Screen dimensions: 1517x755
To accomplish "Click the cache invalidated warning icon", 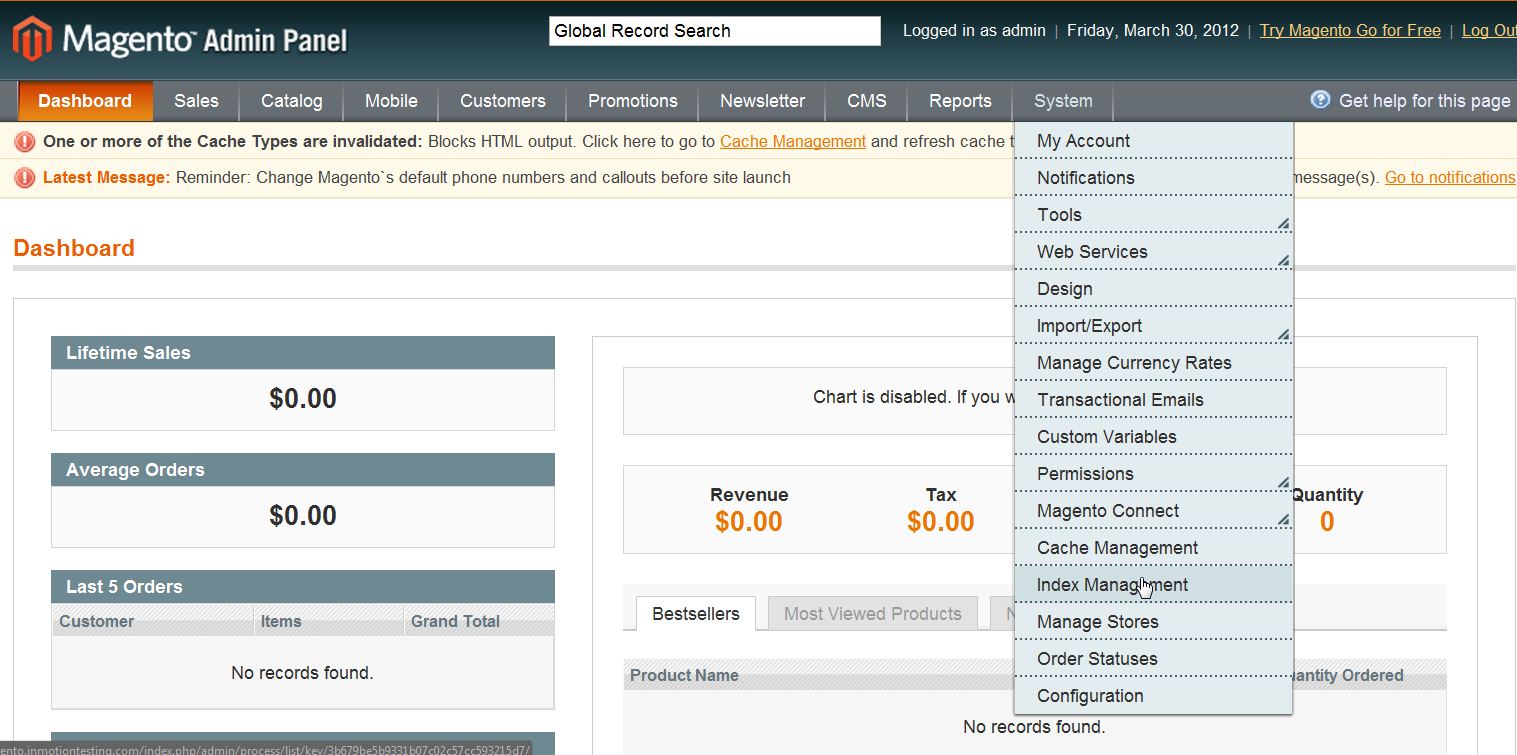I will 25,142.
